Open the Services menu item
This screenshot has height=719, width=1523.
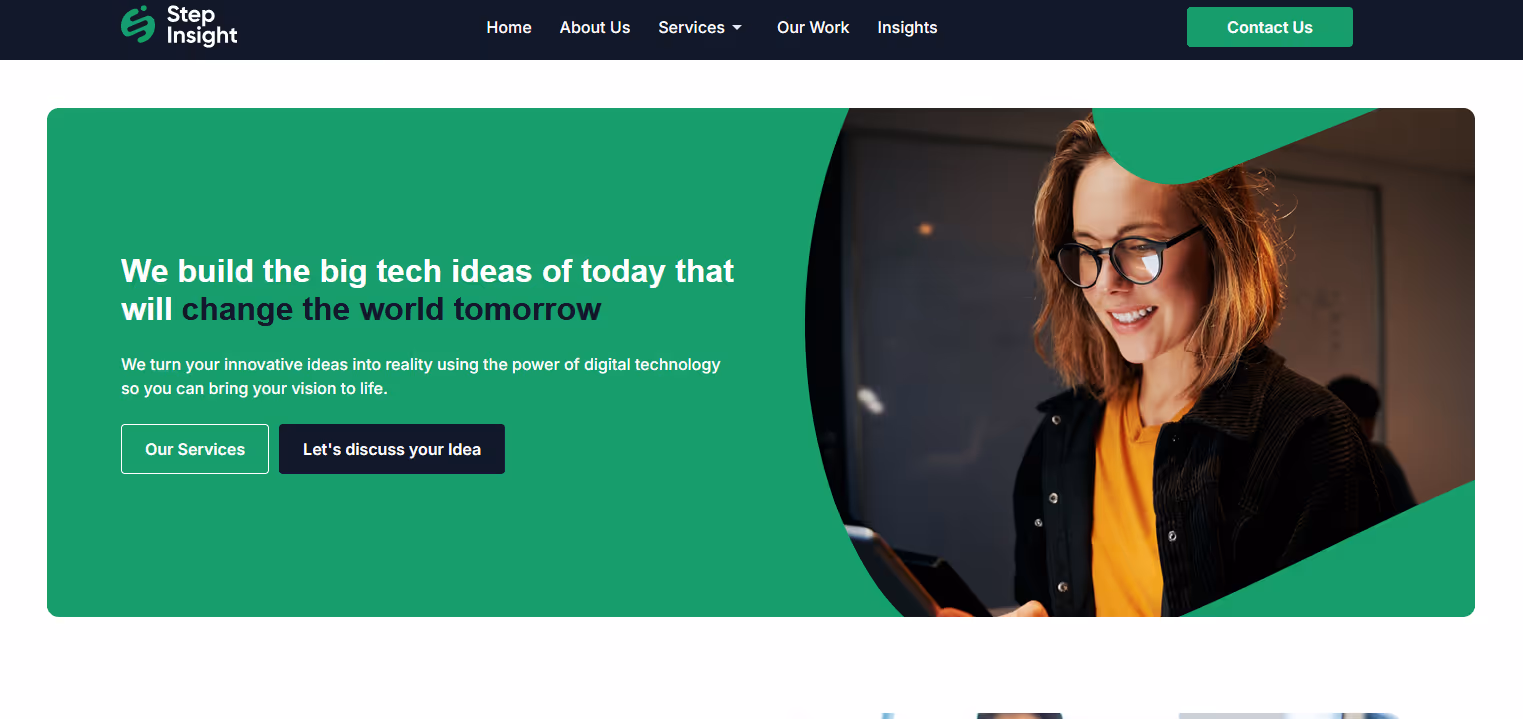691,28
